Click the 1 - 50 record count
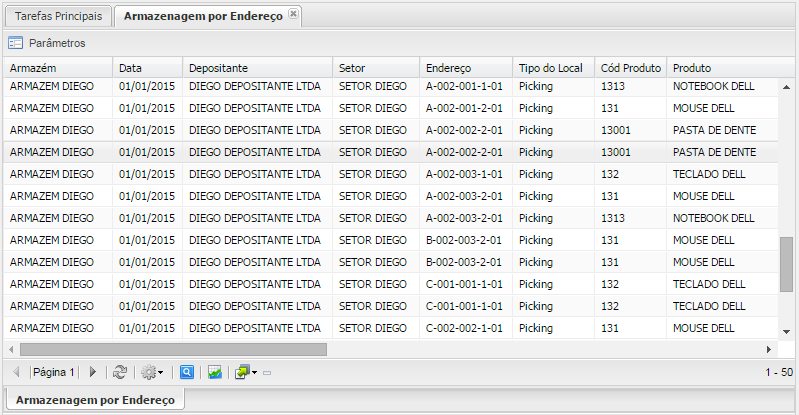 [x=779, y=372]
